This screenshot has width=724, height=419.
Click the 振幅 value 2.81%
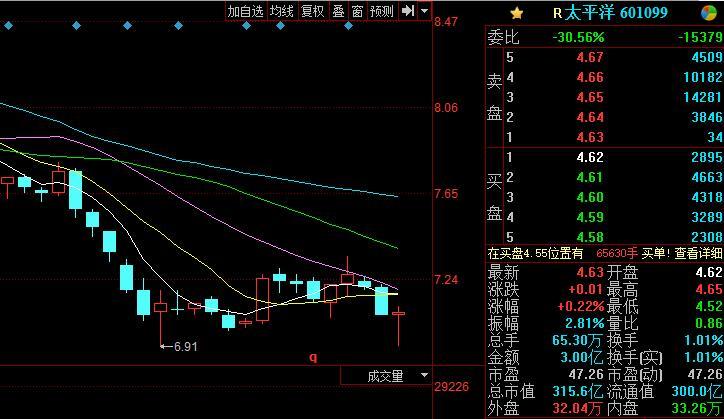585,323
